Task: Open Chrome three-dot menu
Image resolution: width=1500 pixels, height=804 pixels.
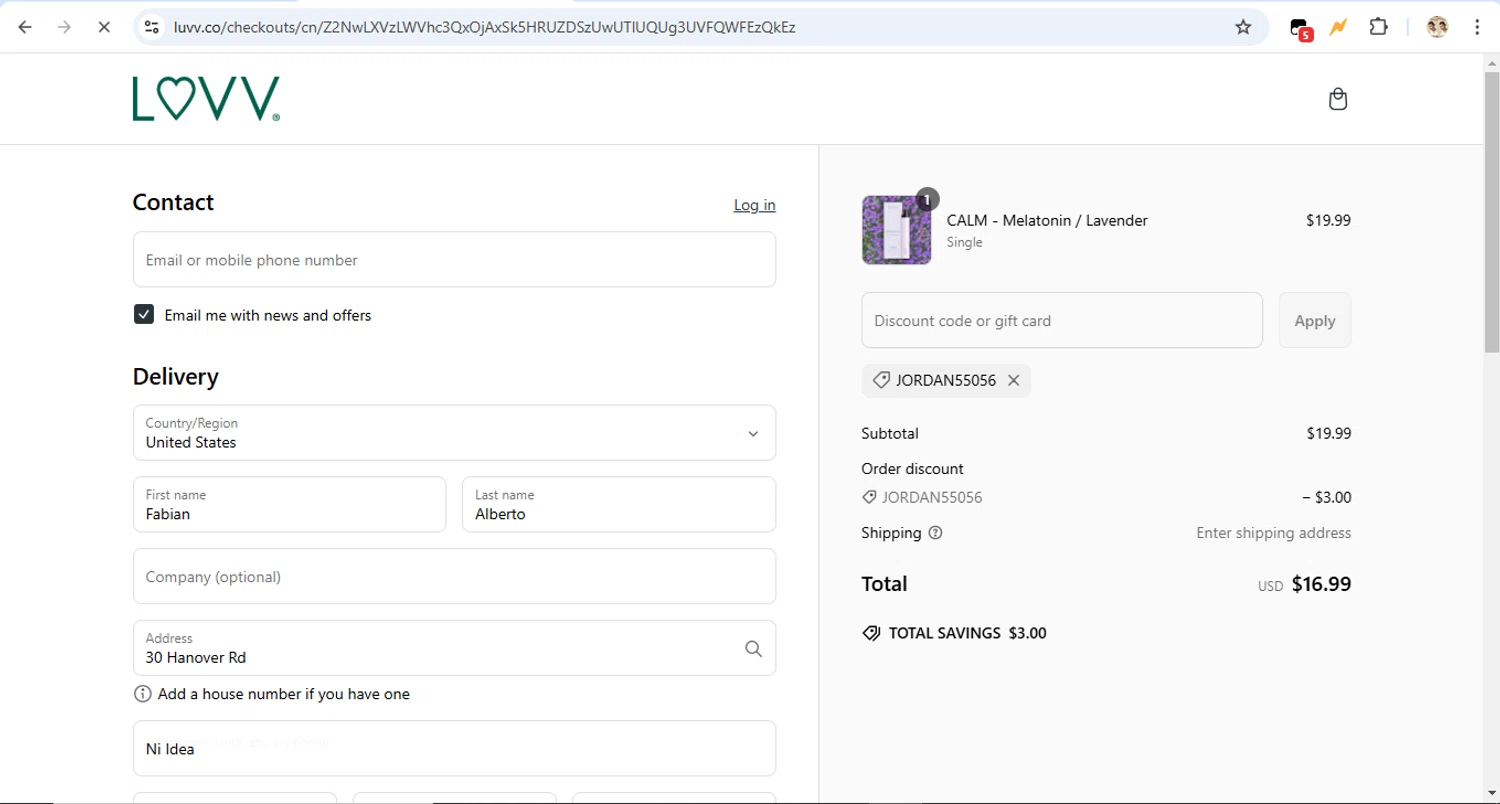Action: pos(1477,27)
